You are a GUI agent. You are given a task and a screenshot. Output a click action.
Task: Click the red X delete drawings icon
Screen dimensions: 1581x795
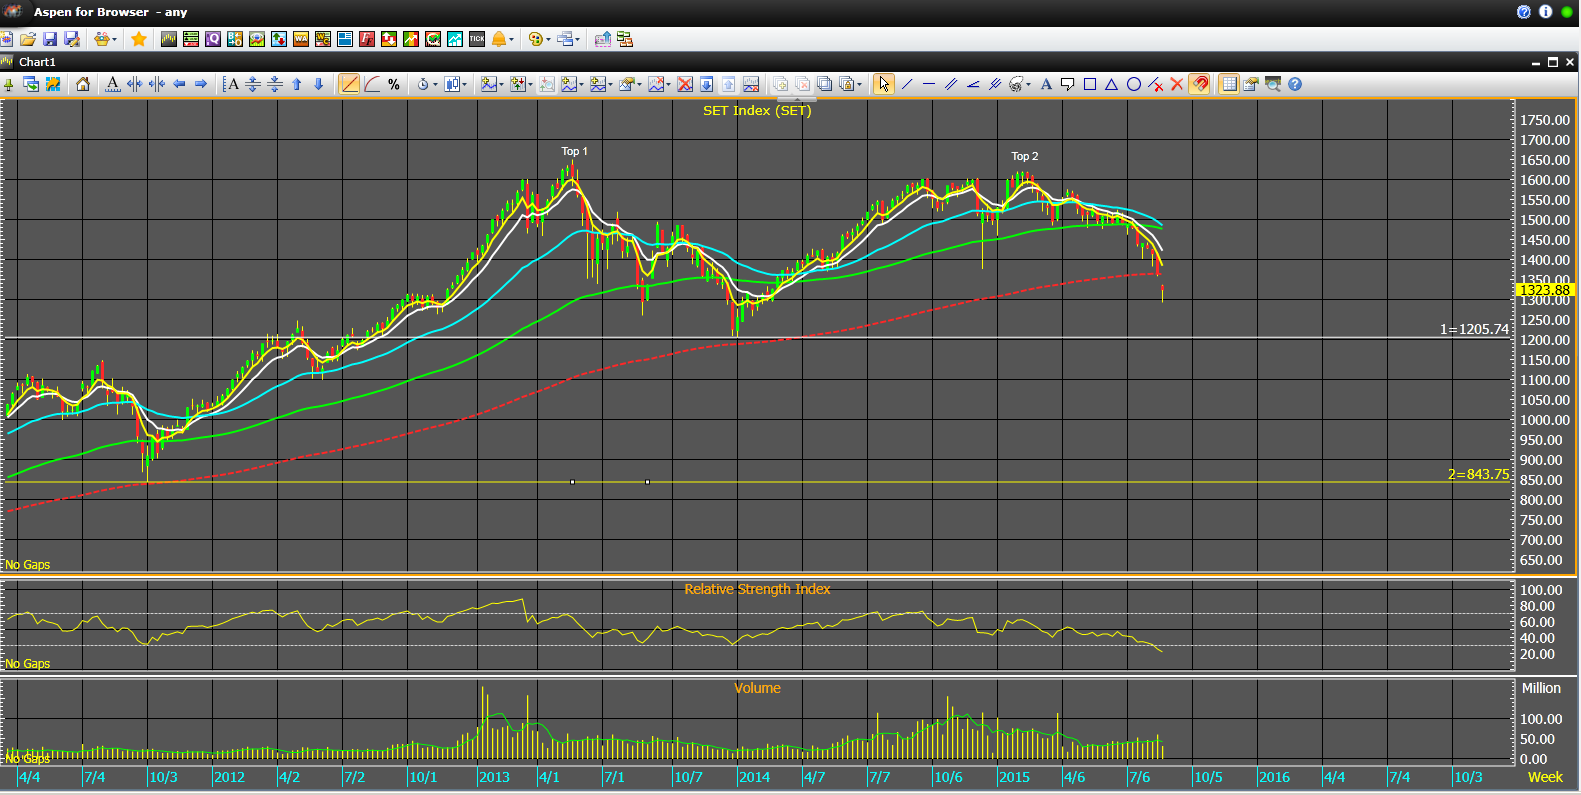click(x=1177, y=84)
